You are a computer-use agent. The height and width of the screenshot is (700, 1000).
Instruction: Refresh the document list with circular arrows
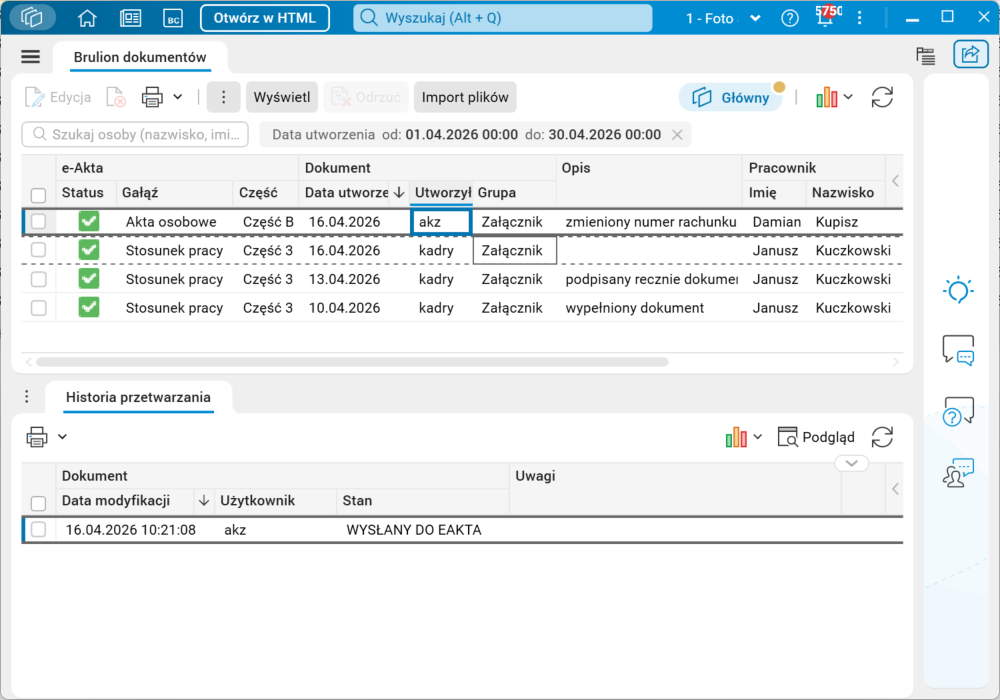[882, 98]
